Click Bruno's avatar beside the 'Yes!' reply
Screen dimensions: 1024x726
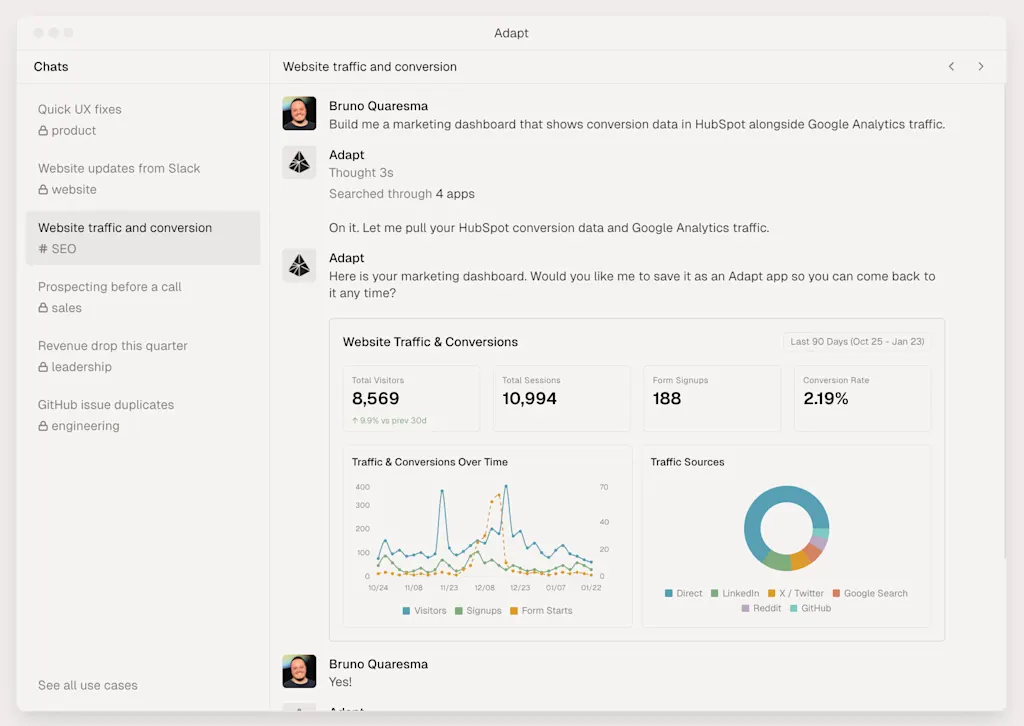pyautogui.click(x=299, y=672)
